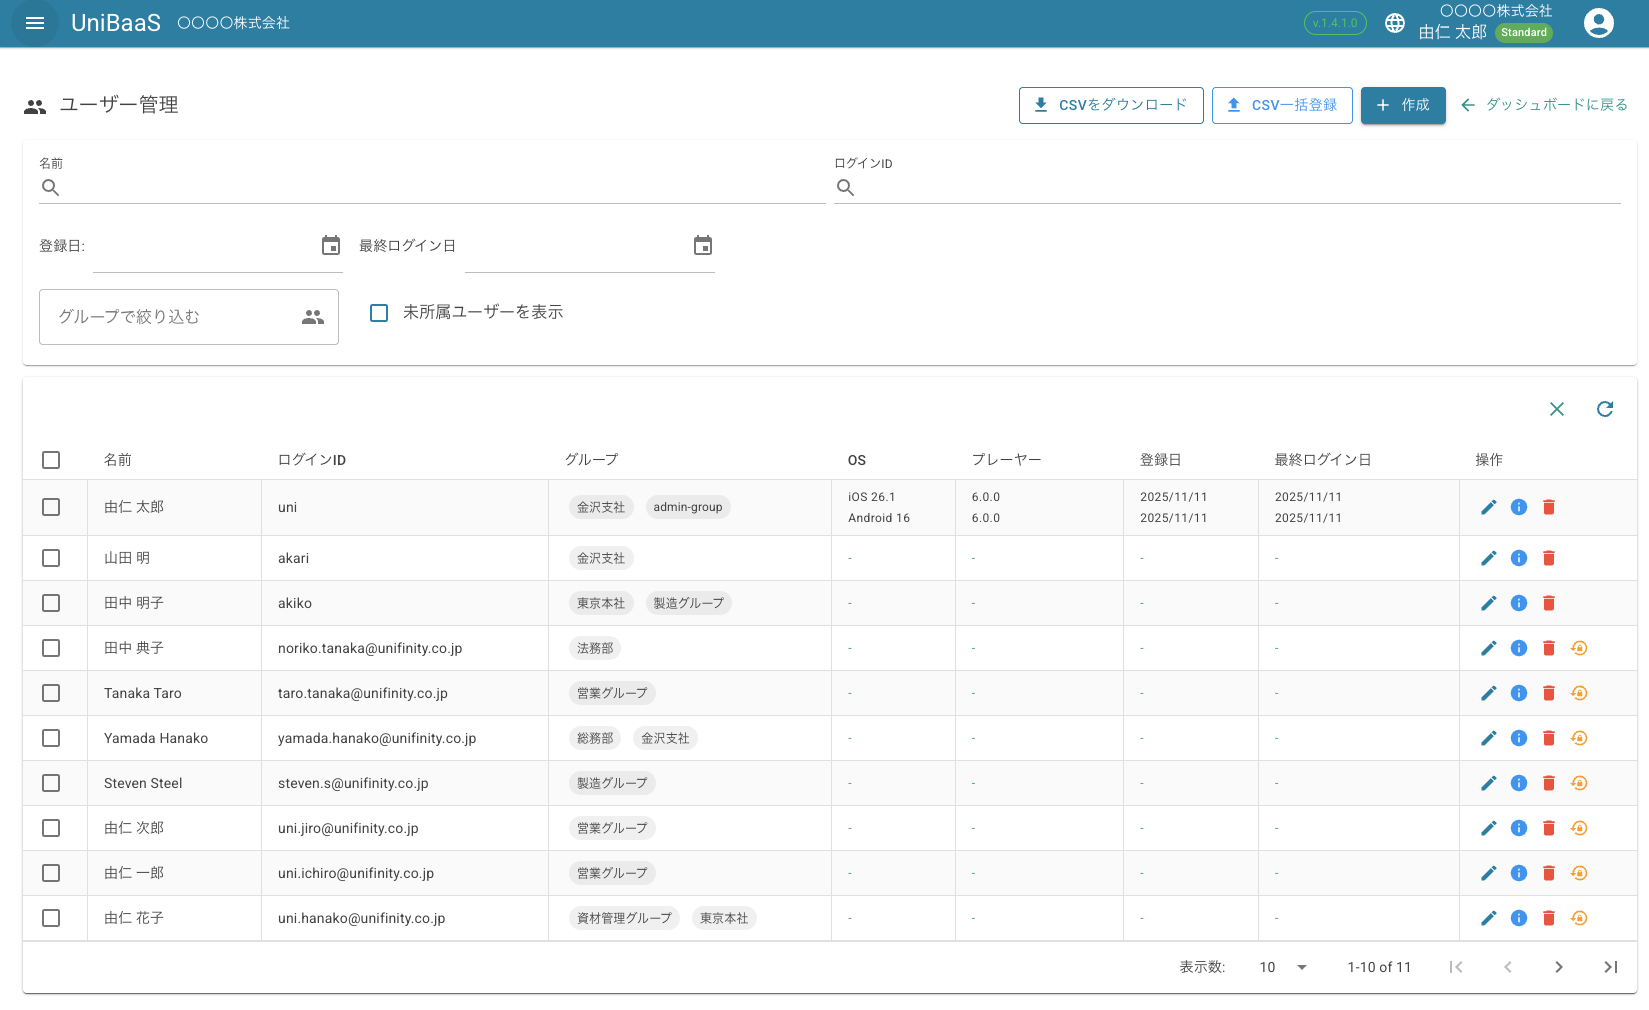Image resolution: width=1649 pixels, height=1010 pixels.
Task: Check the row checkbox for Yamada Hanako
Action: click(x=51, y=738)
